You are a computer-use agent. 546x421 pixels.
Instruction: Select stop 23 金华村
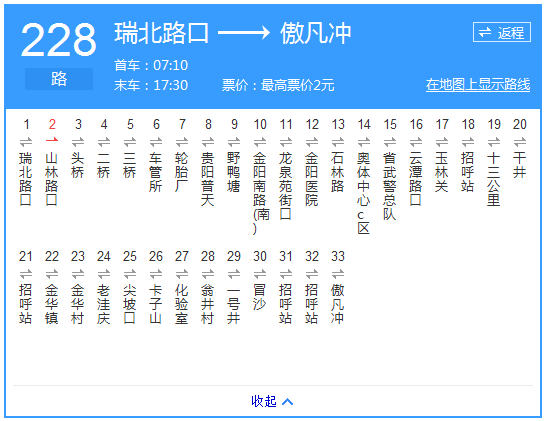78,304
